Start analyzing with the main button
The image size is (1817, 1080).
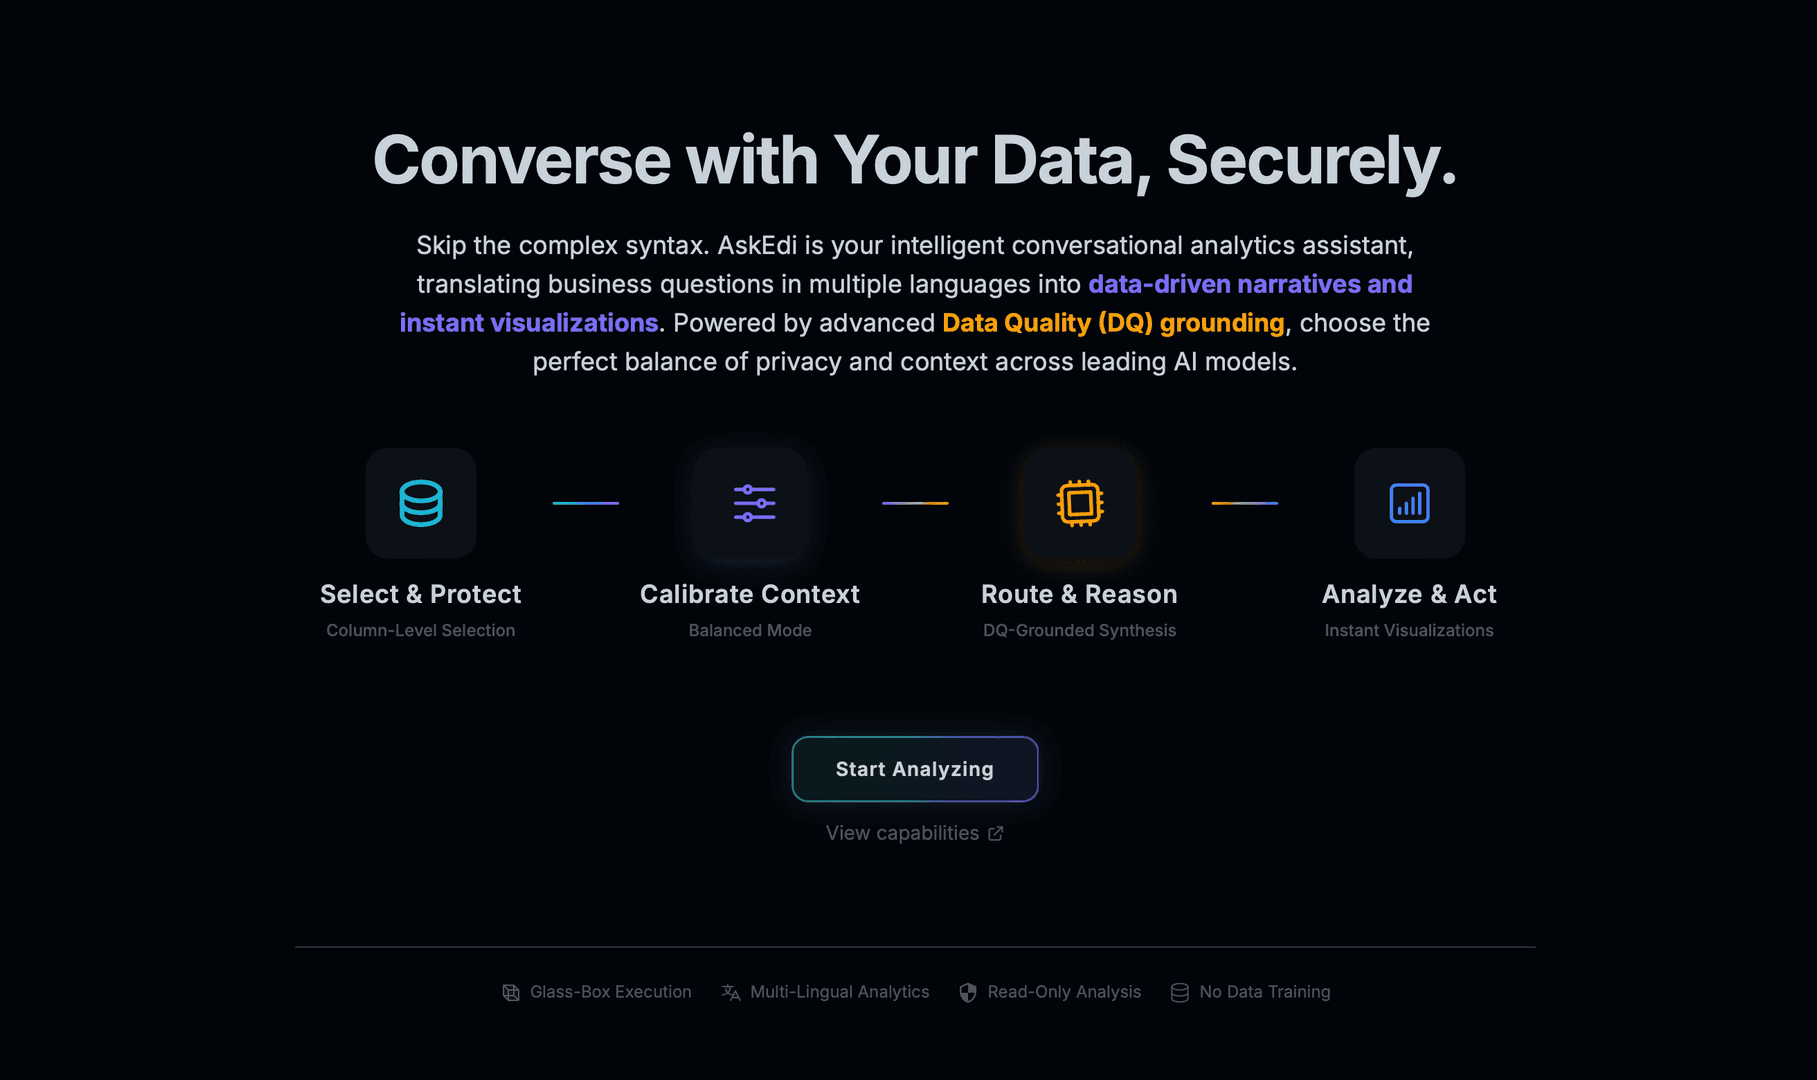[915, 769]
